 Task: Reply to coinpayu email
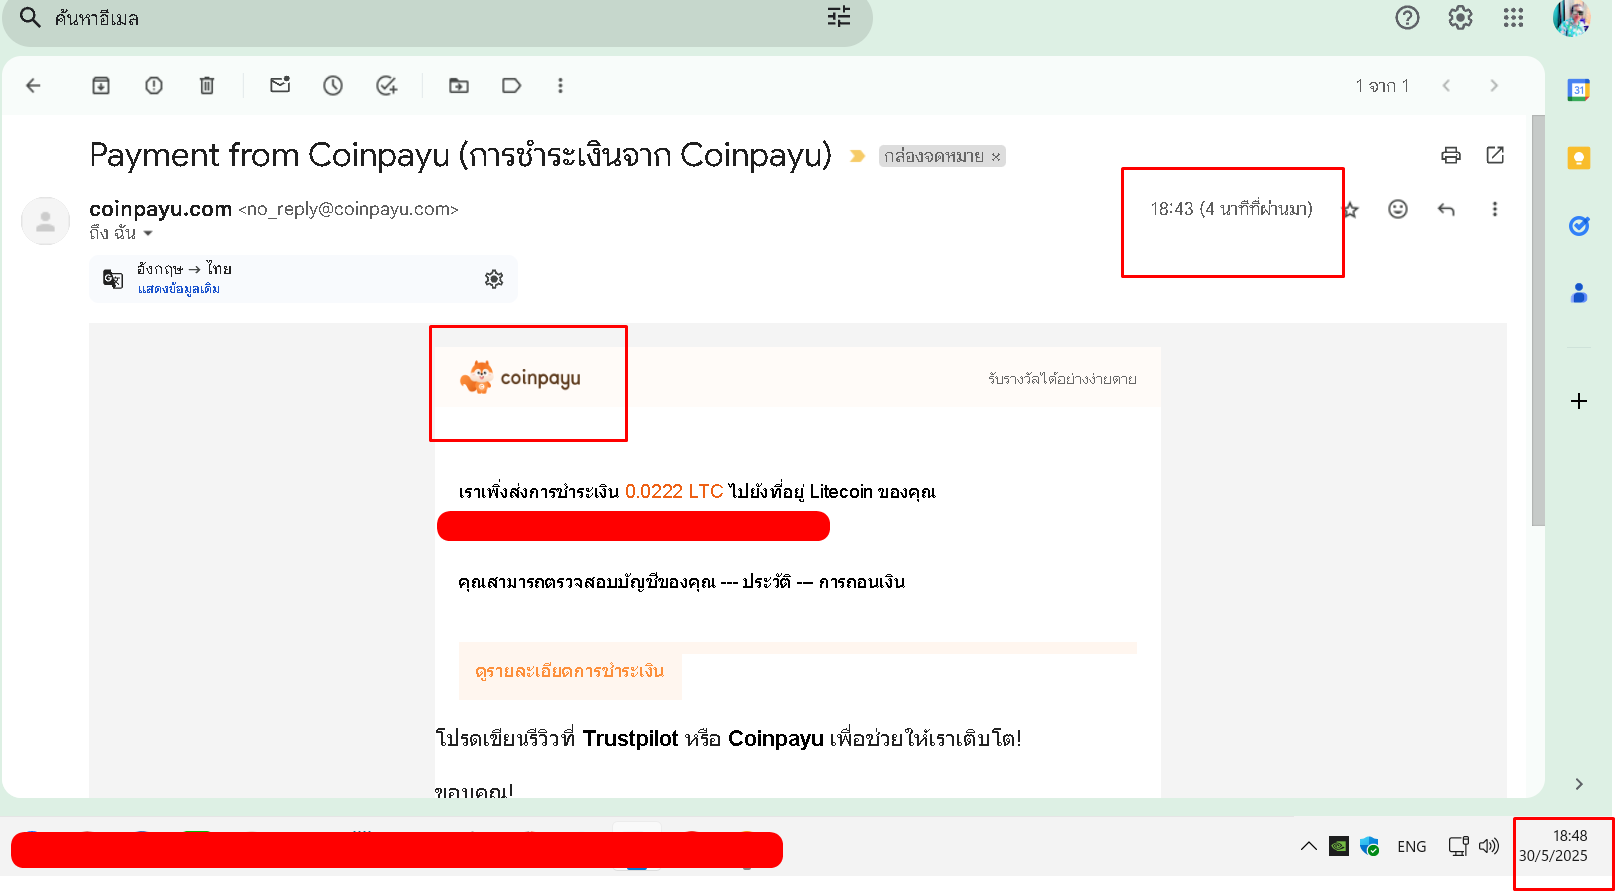pos(1446,209)
